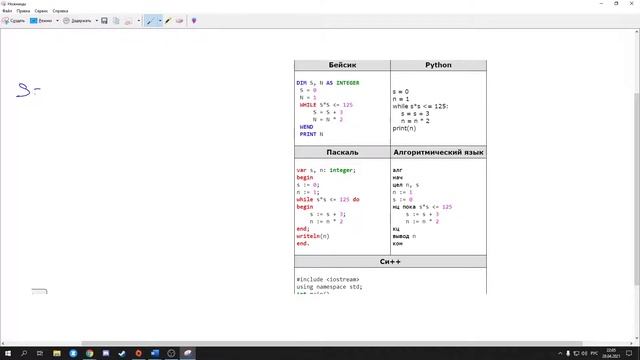Open Zoom app from taskbar
Screen dimensions: 640x360
[73, 353]
